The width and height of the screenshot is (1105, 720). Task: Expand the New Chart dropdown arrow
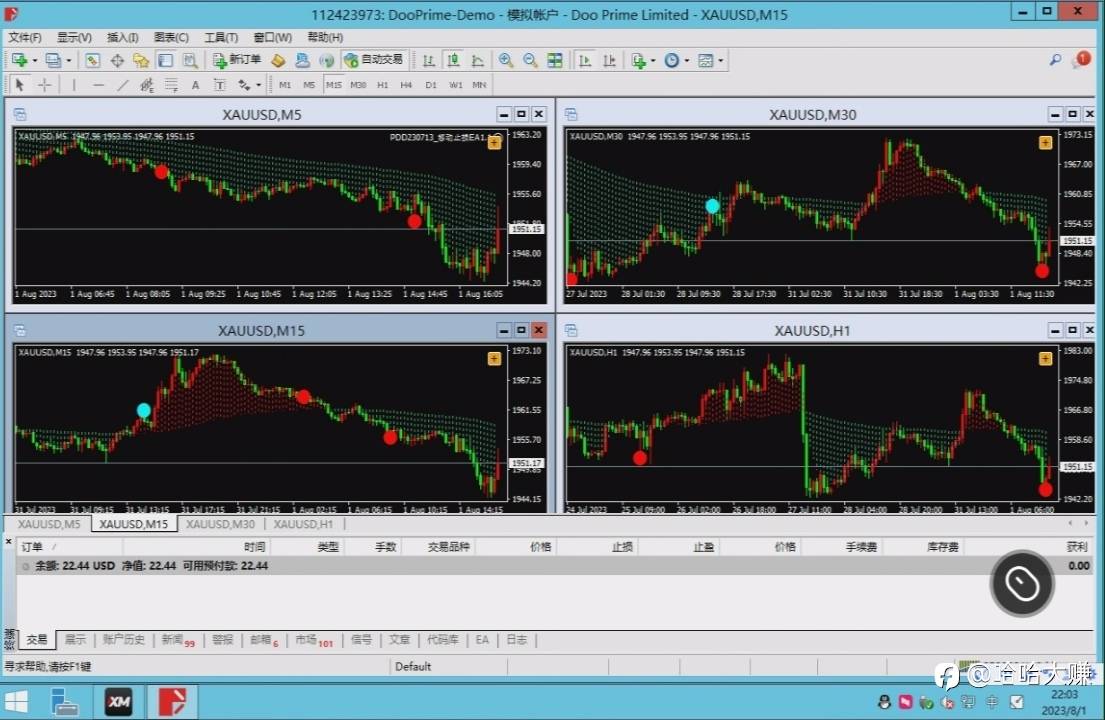pyautogui.click(x=35, y=61)
